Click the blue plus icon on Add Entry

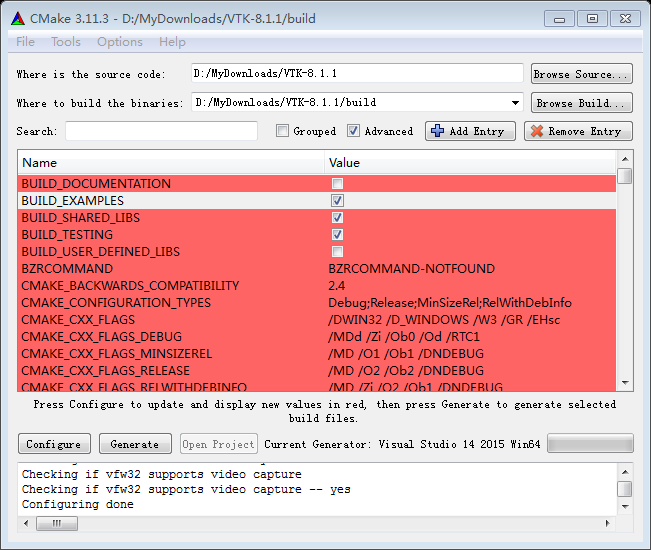click(x=437, y=131)
